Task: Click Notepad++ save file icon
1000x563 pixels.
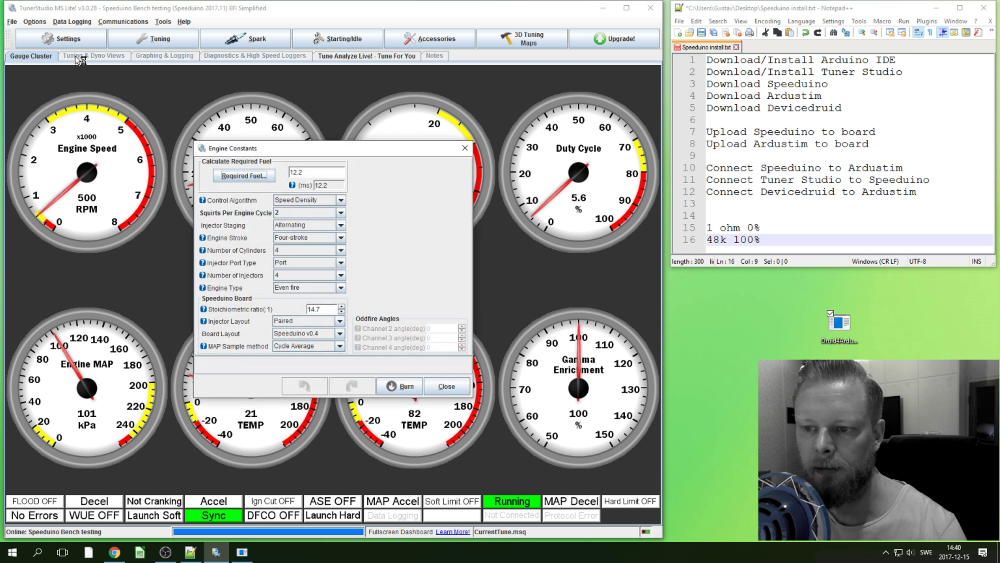Action: click(x=701, y=33)
